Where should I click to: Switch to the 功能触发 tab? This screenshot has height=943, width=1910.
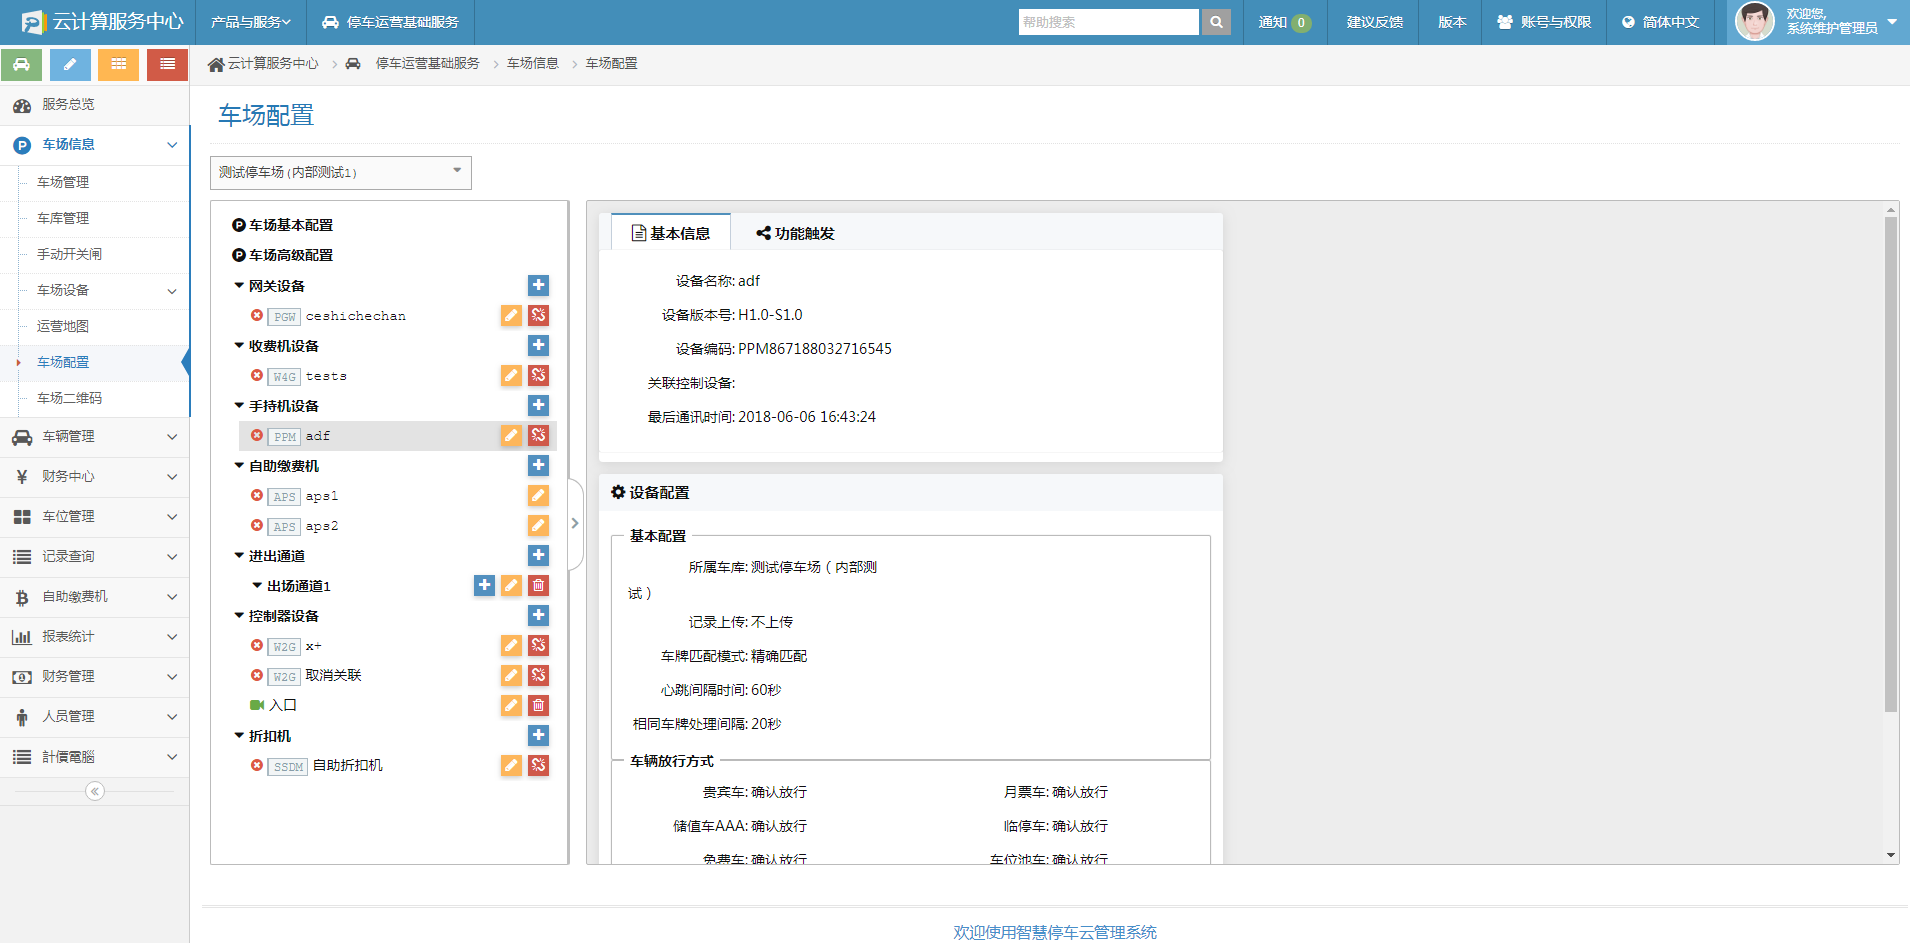click(x=795, y=232)
